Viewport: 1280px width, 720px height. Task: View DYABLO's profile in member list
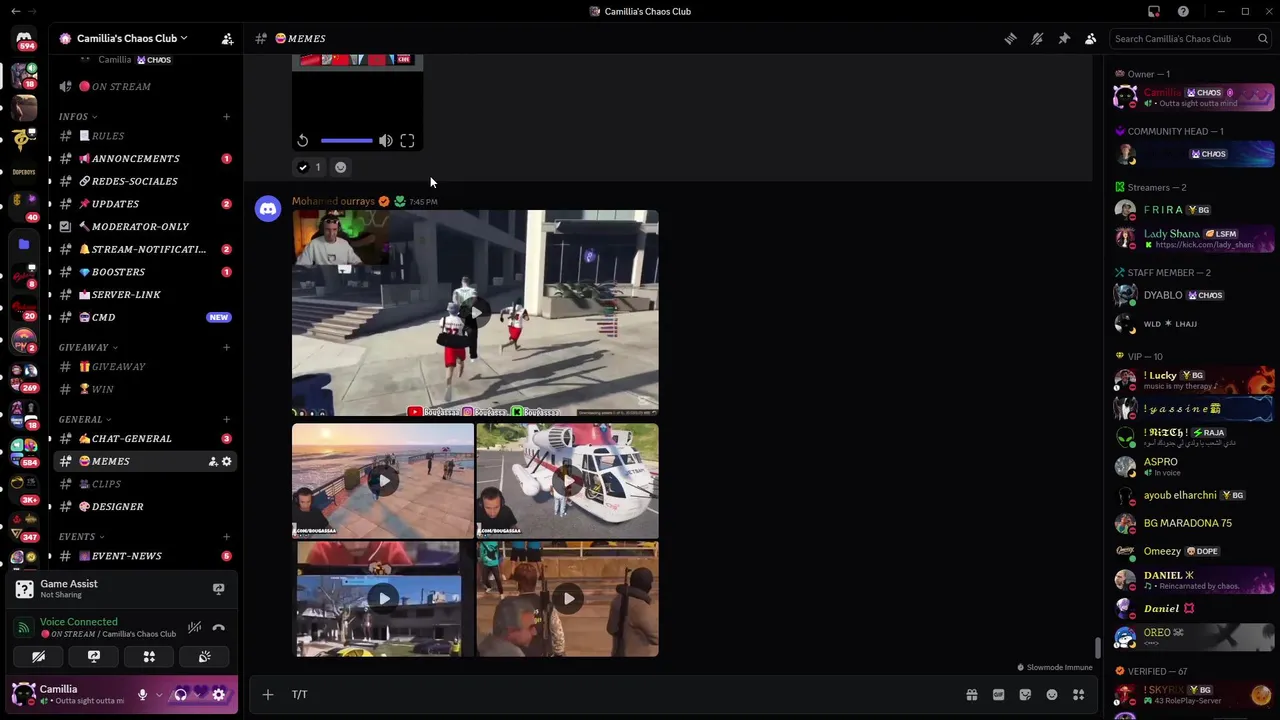coord(1194,296)
